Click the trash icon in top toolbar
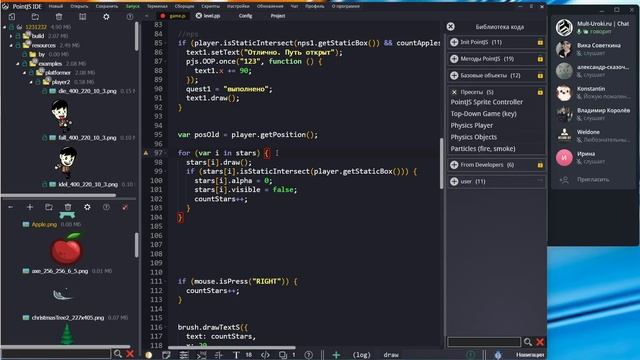640x360 pixels. pos(59,17)
